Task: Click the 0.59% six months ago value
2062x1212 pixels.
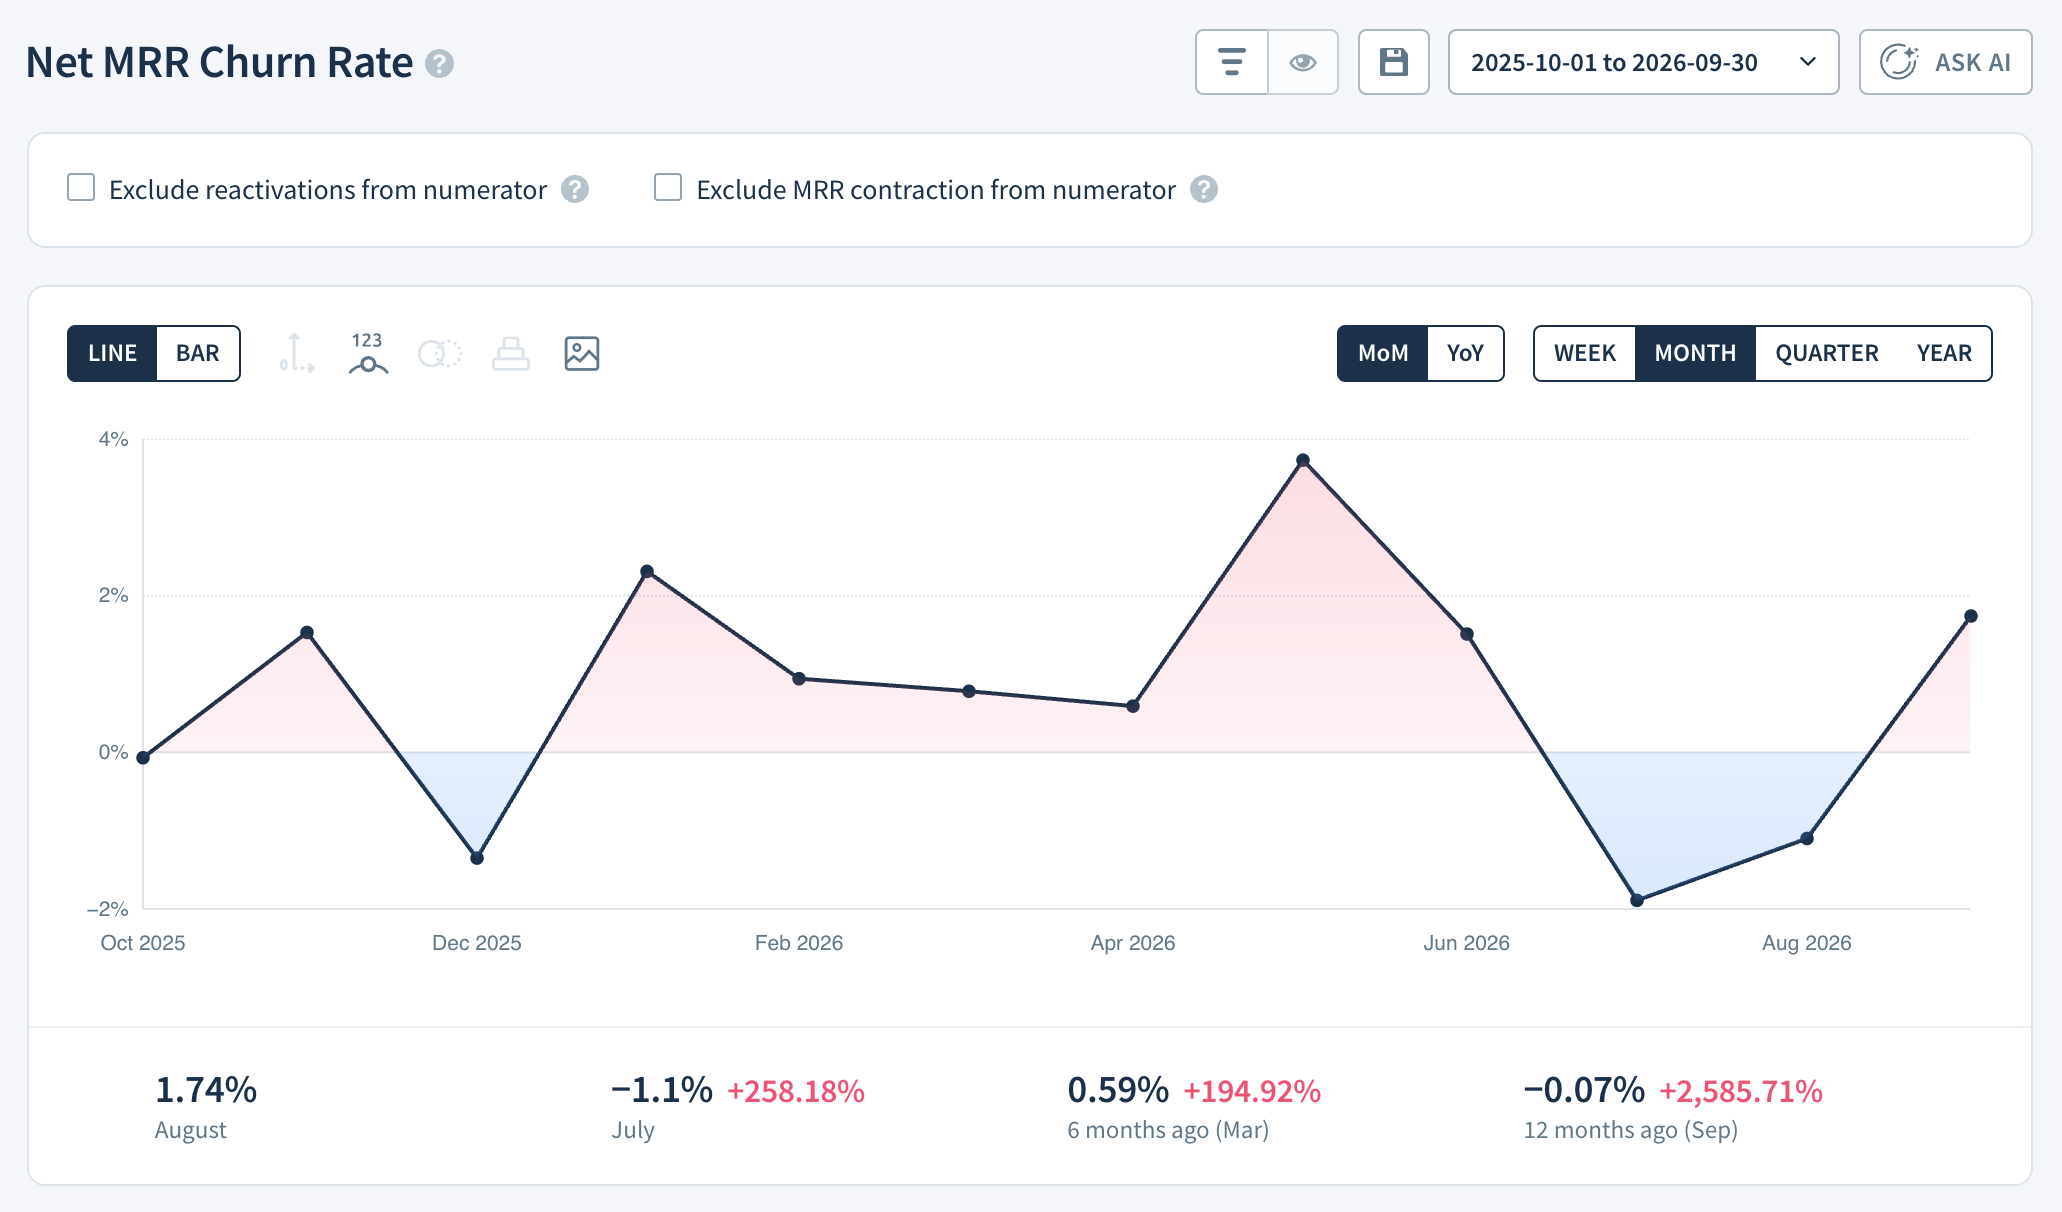Action: pyautogui.click(x=1118, y=1090)
